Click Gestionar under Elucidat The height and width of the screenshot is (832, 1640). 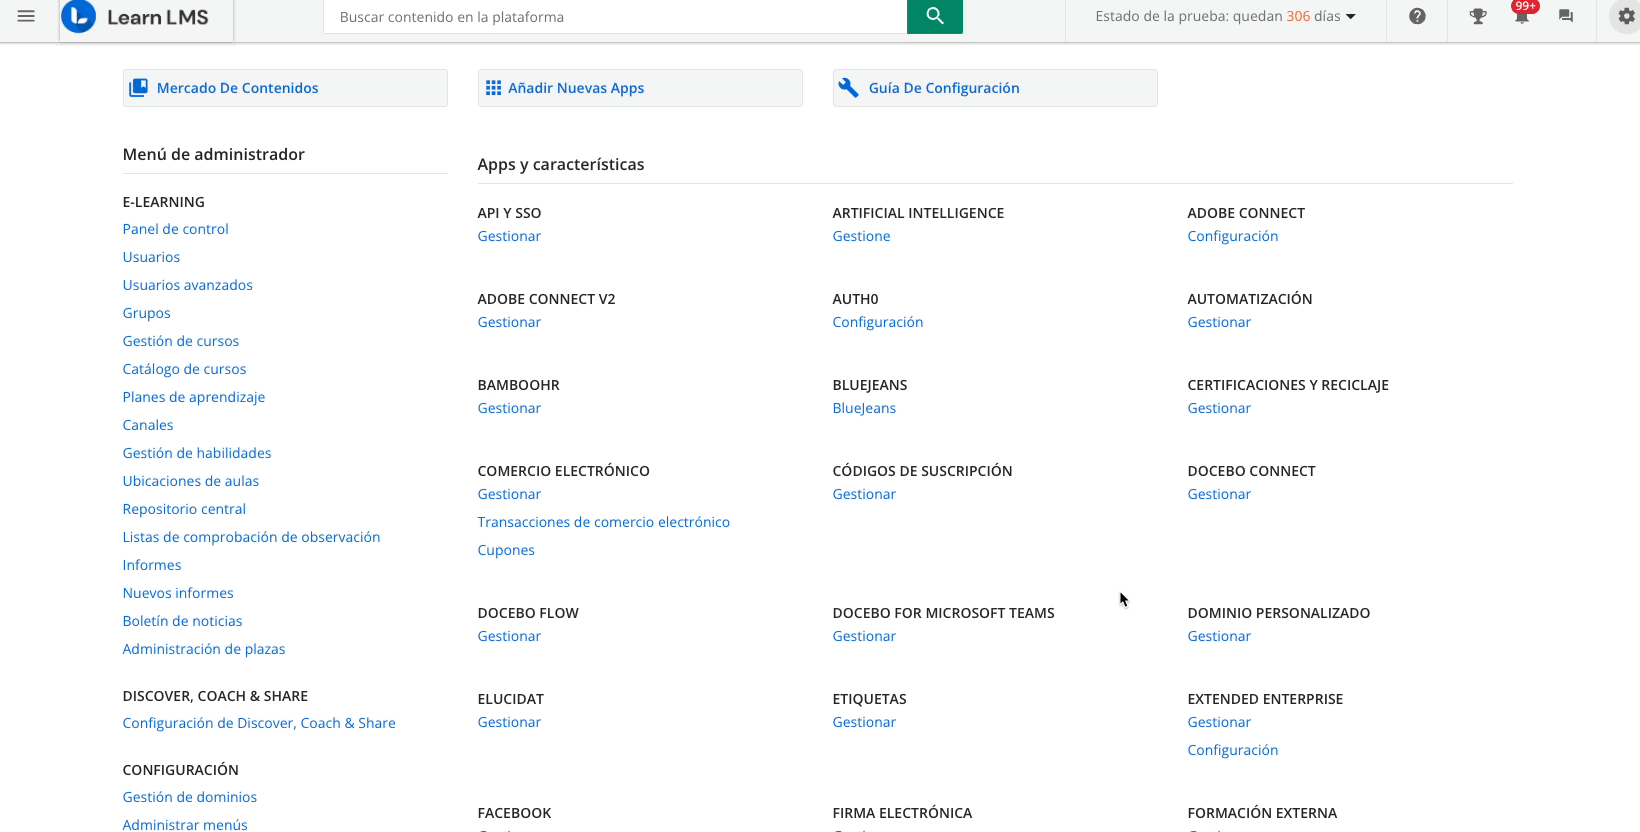[509, 722]
